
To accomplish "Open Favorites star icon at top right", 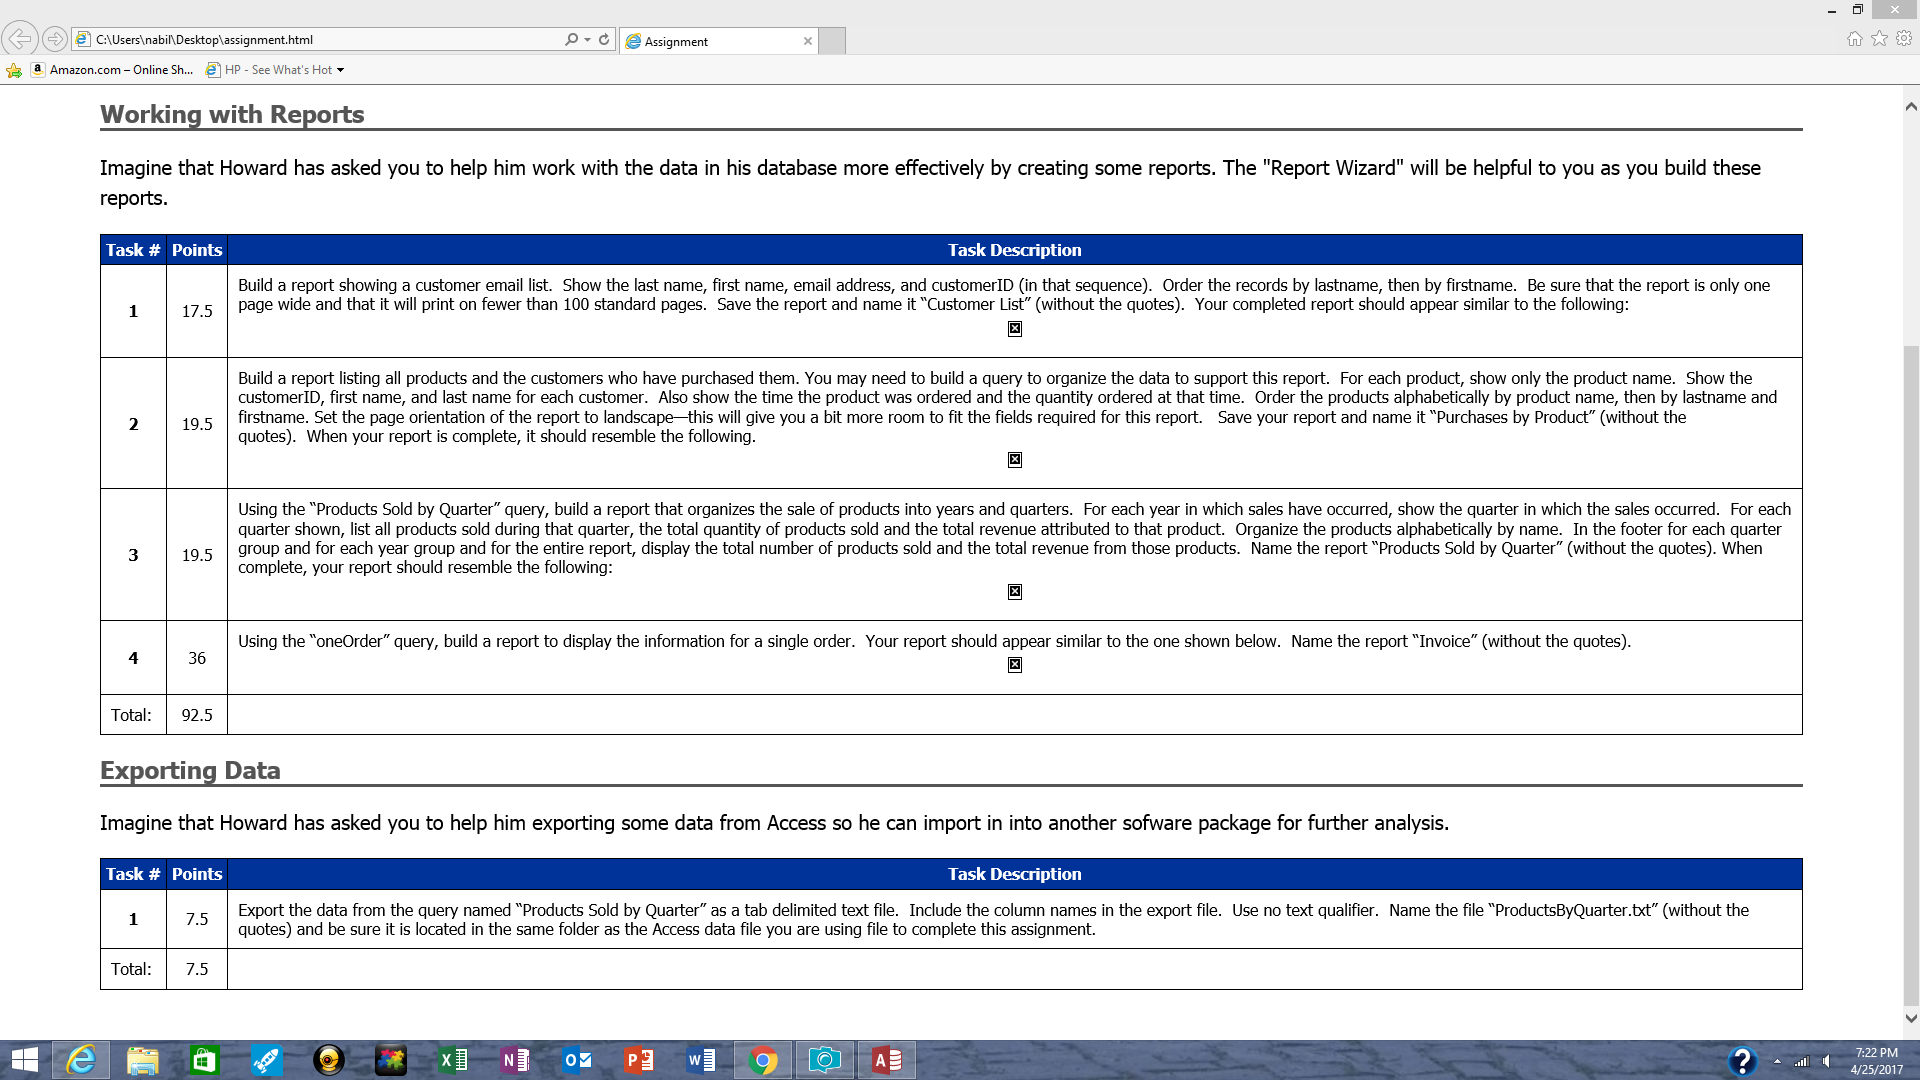I will click(x=1879, y=38).
